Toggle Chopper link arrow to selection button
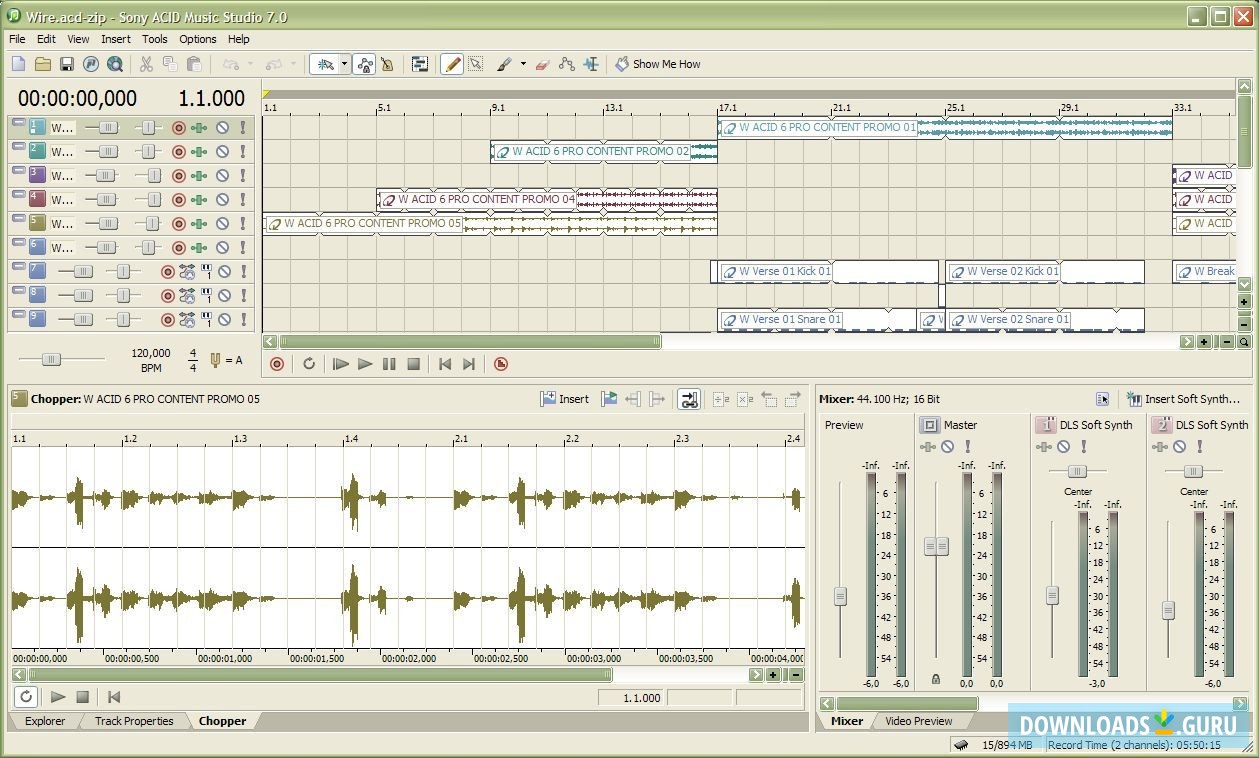This screenshot has height=758, width=1259. pyautogui.click(x=688, y=399)
